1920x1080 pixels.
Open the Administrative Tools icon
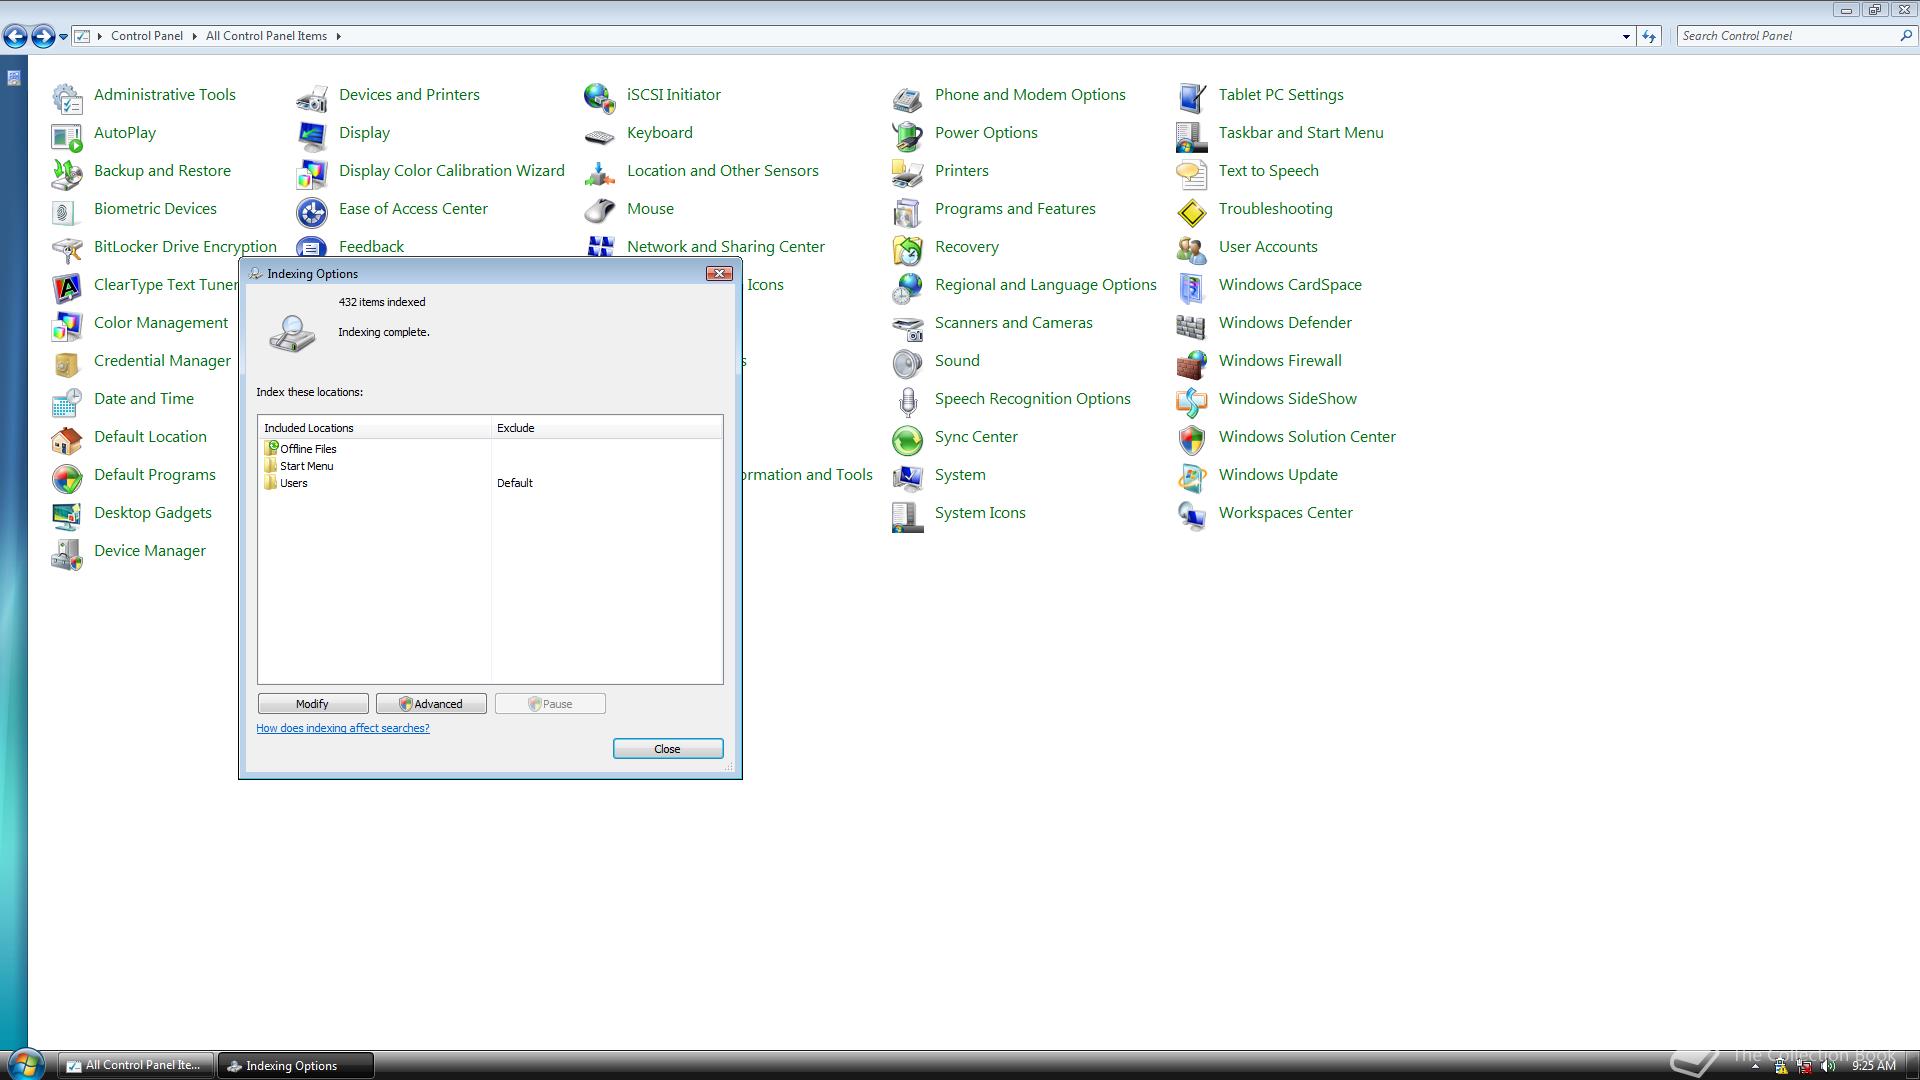pyautogui.click(x=67, y=98)
